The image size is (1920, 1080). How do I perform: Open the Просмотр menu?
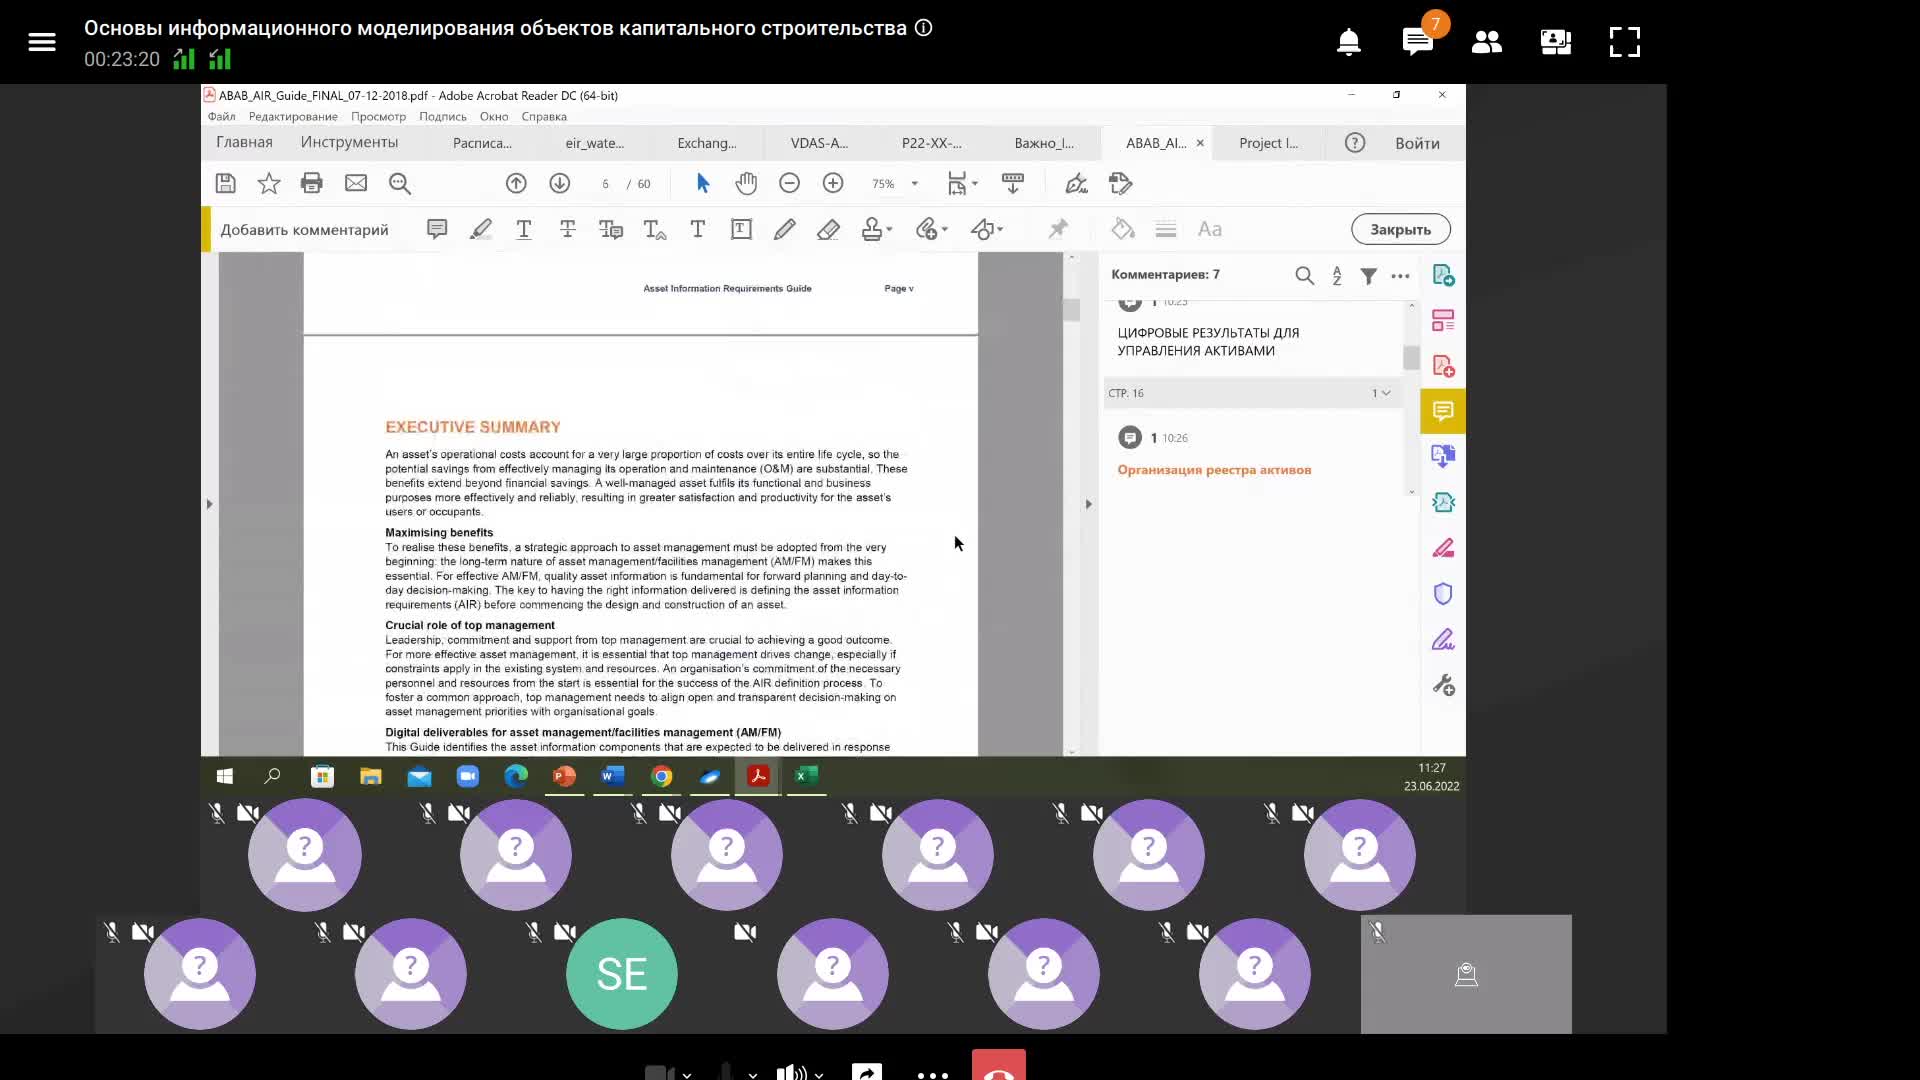(378, 116)
